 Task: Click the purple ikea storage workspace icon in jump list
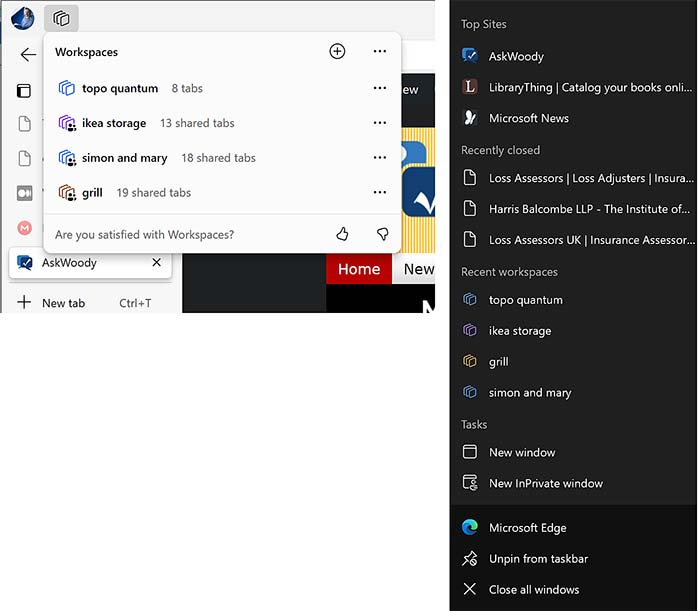pyautogui.click(x=470, y=330)
